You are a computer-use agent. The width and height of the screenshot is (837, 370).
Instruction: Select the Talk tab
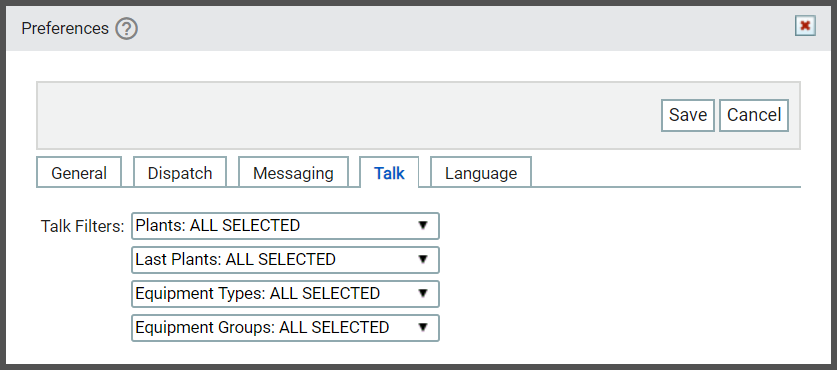(x=389, y=172)
